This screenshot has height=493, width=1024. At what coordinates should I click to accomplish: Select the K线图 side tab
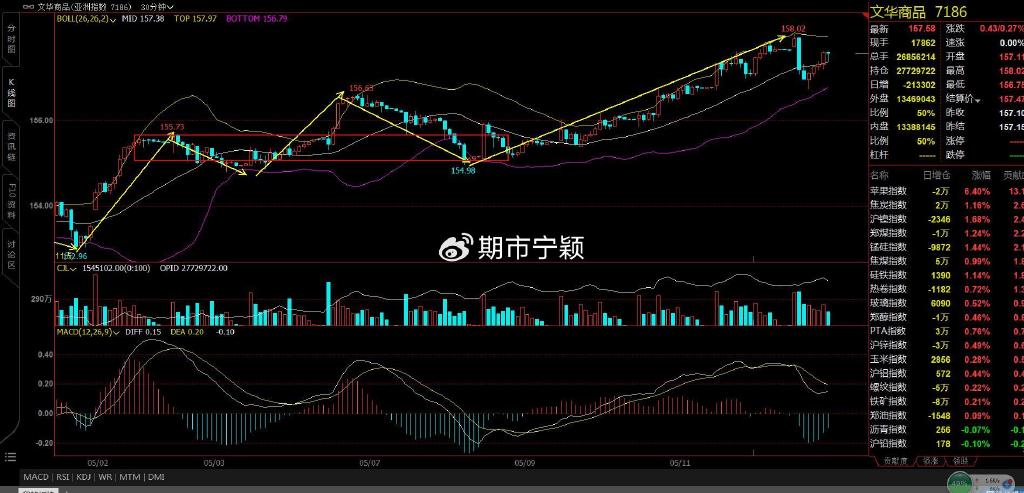click(x=11, y=91)
